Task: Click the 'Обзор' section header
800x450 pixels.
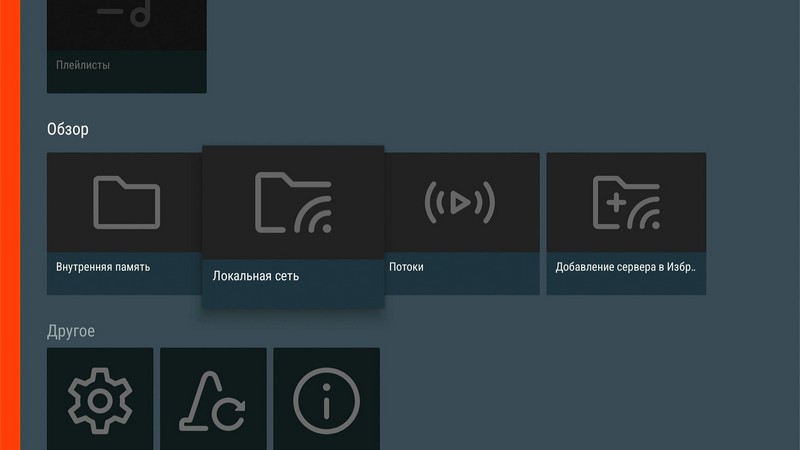Action: coord(68,129)
